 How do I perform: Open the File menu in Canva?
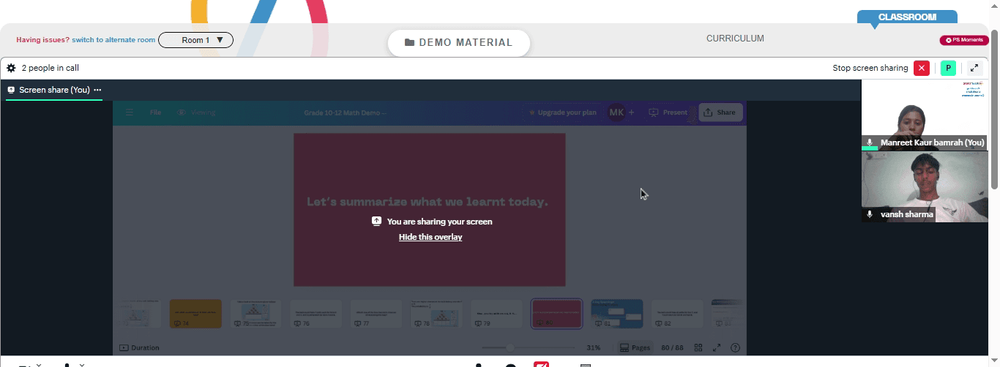coord(156,112)
